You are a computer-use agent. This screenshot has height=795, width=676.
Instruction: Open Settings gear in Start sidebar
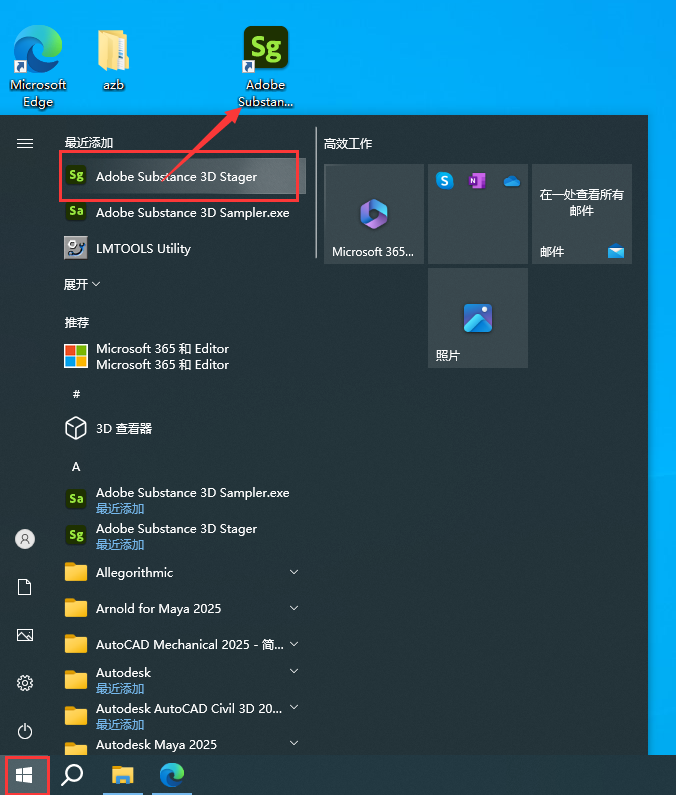pyautogui.click(x=25, y=683)
